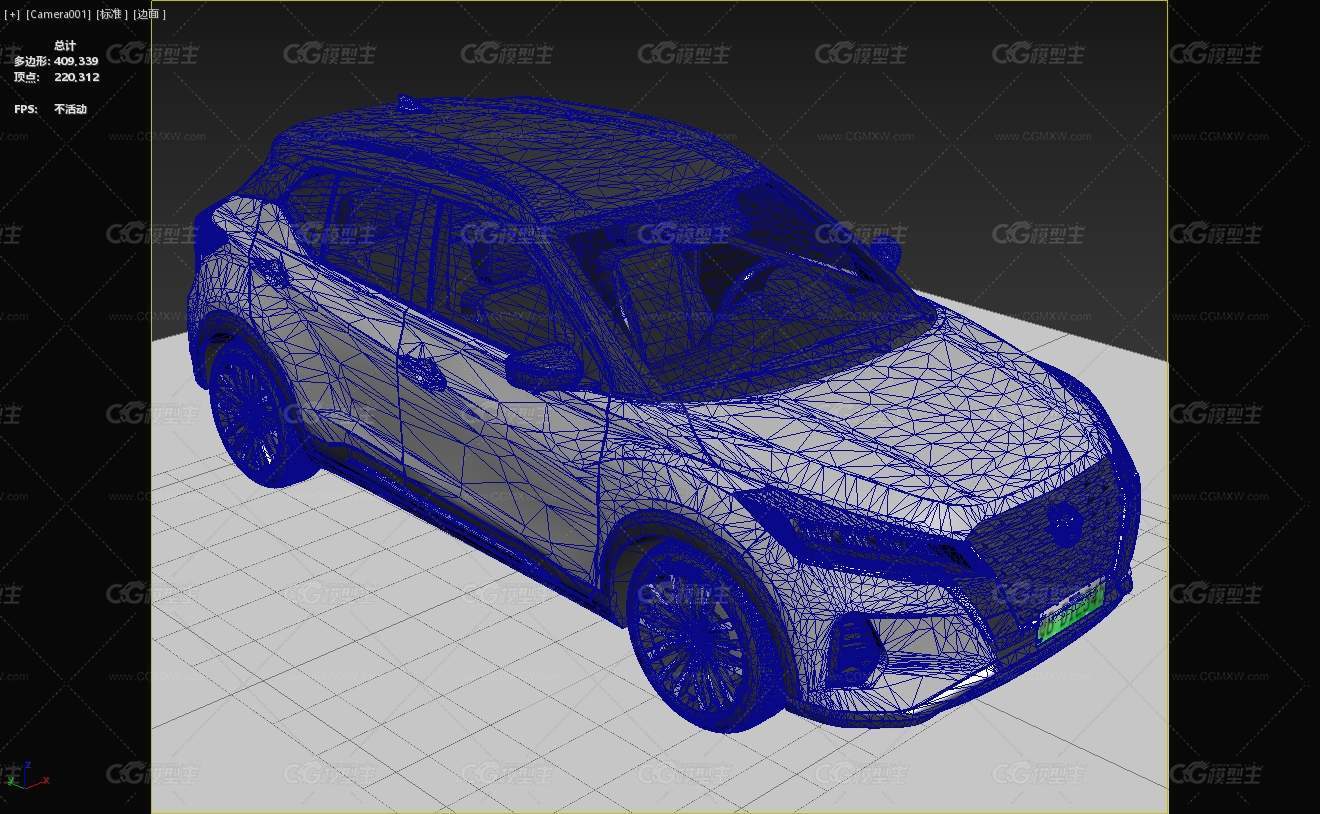The image size is (1320, 814).
Task: Open the [Camera001] point-of-view menu
Action: click(58, 14)
